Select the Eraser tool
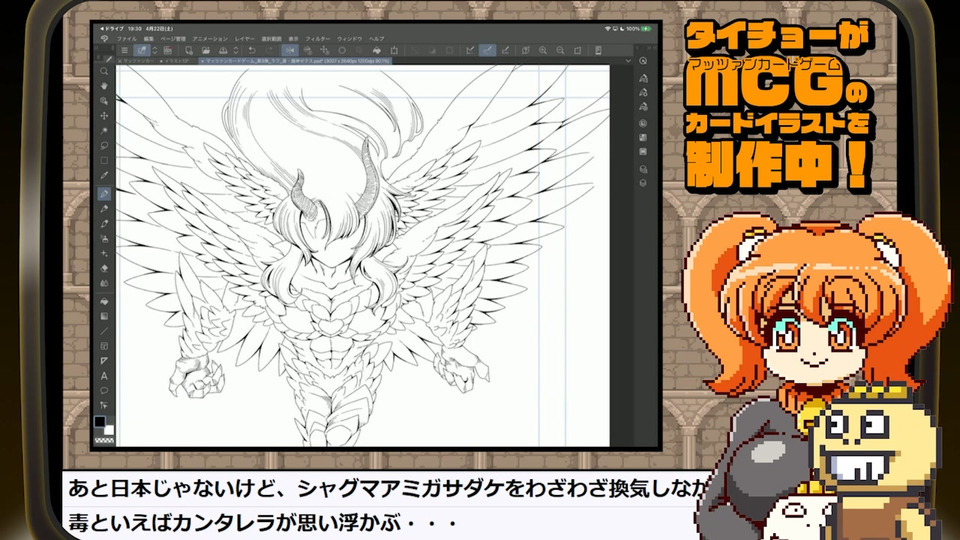This screenshot has width=960, height=540. click(104, 268)
